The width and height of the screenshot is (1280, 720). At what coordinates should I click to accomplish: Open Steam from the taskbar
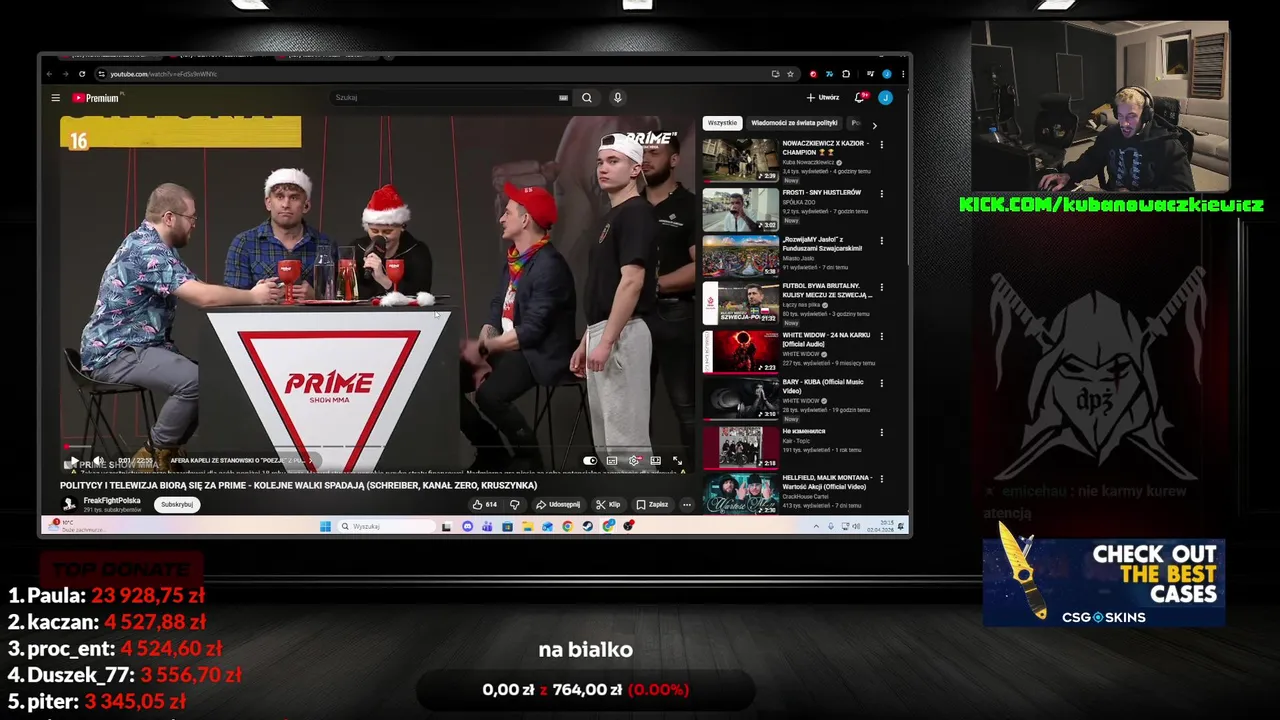[588, 527]
